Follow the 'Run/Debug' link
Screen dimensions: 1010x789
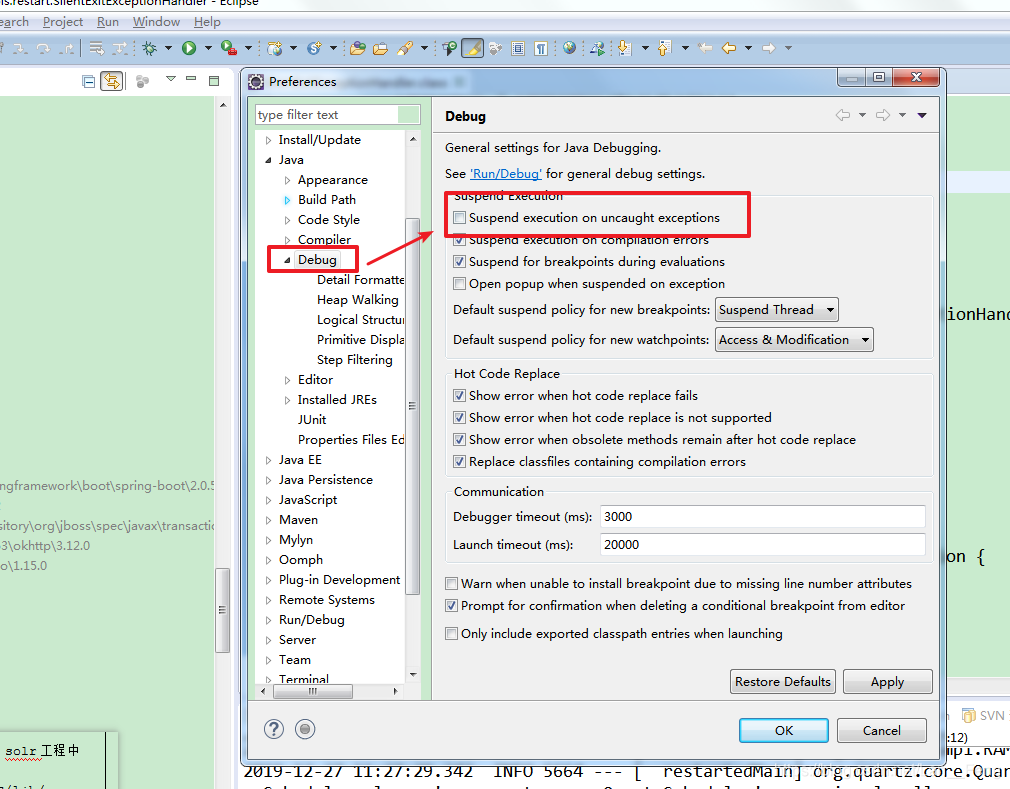(x=506, y=172)
